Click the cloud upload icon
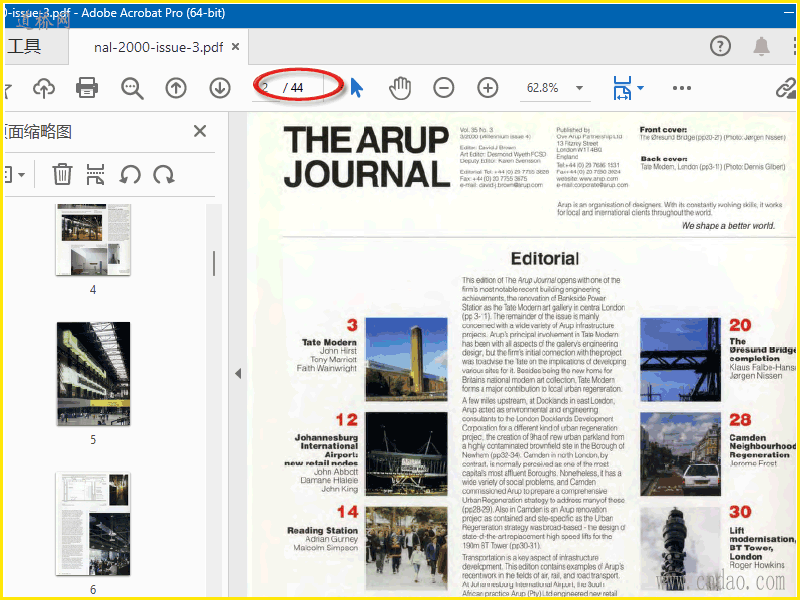 coord(44,88)
